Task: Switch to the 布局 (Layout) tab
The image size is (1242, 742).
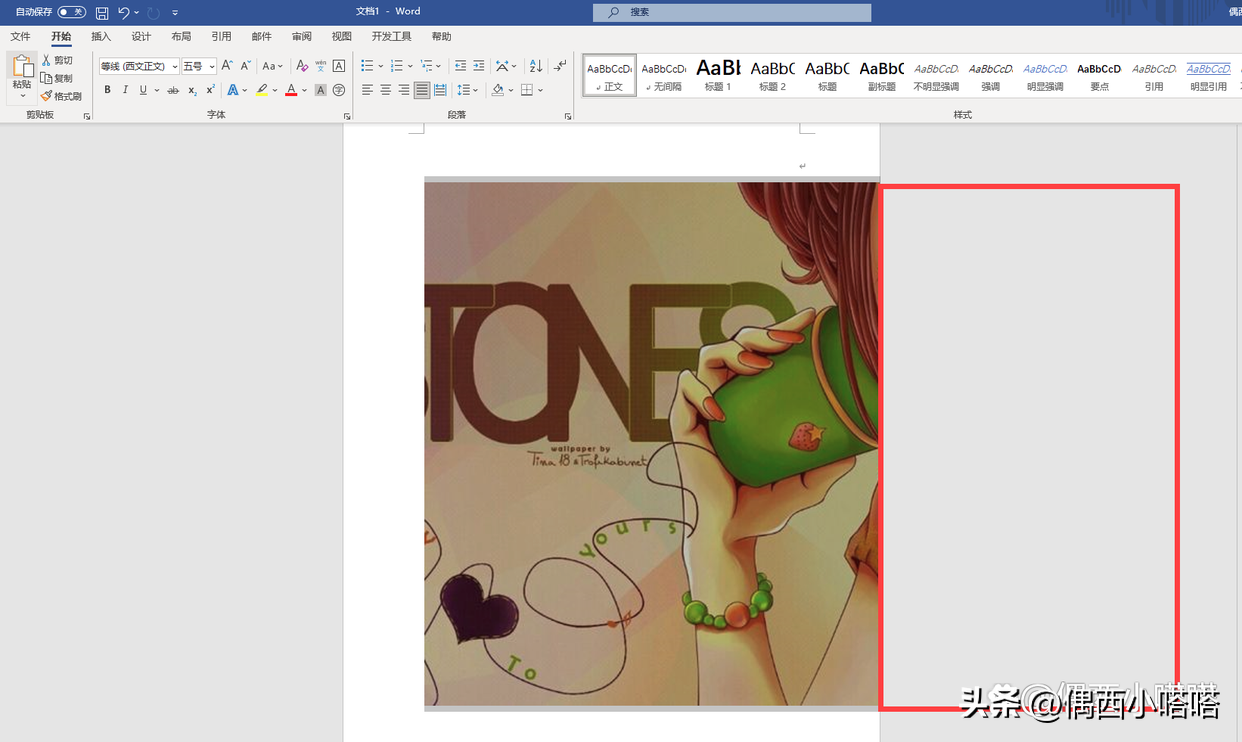Action: coord(181,36)
